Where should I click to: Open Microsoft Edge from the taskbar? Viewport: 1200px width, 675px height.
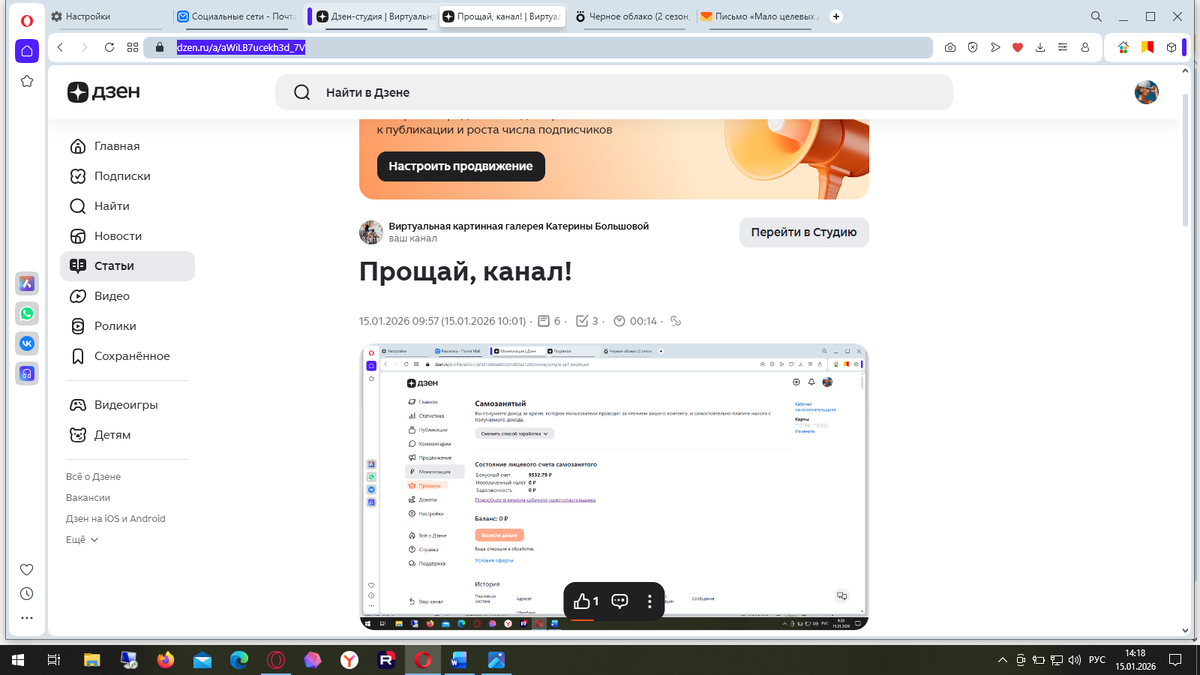239,660
